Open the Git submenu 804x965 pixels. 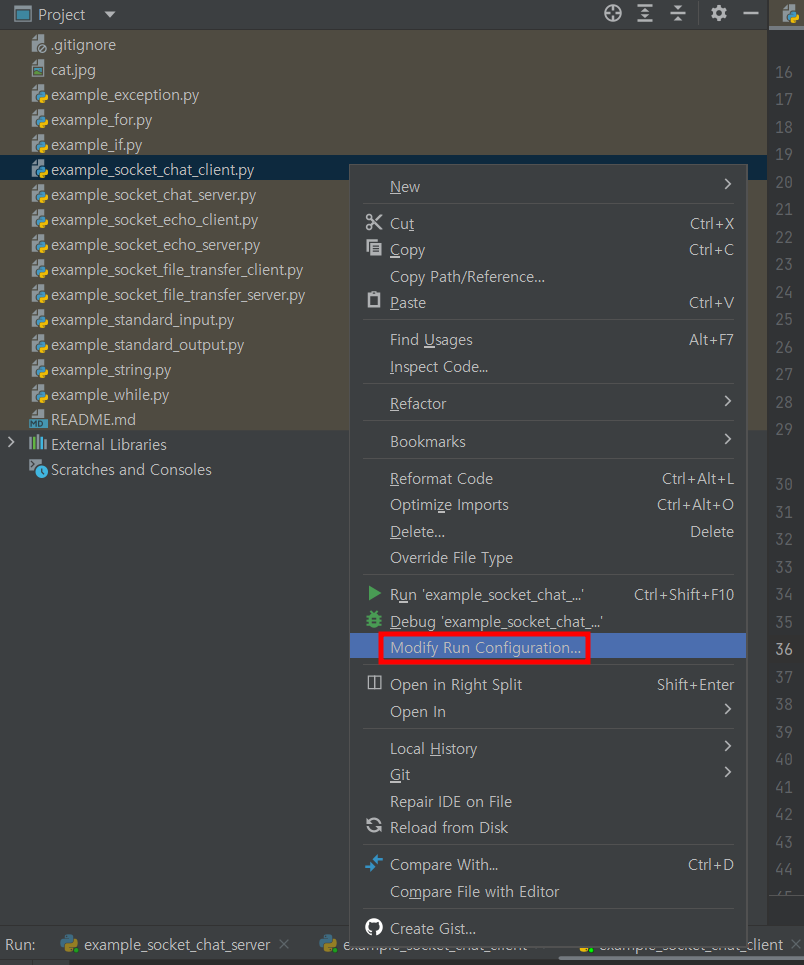(548, 775)
